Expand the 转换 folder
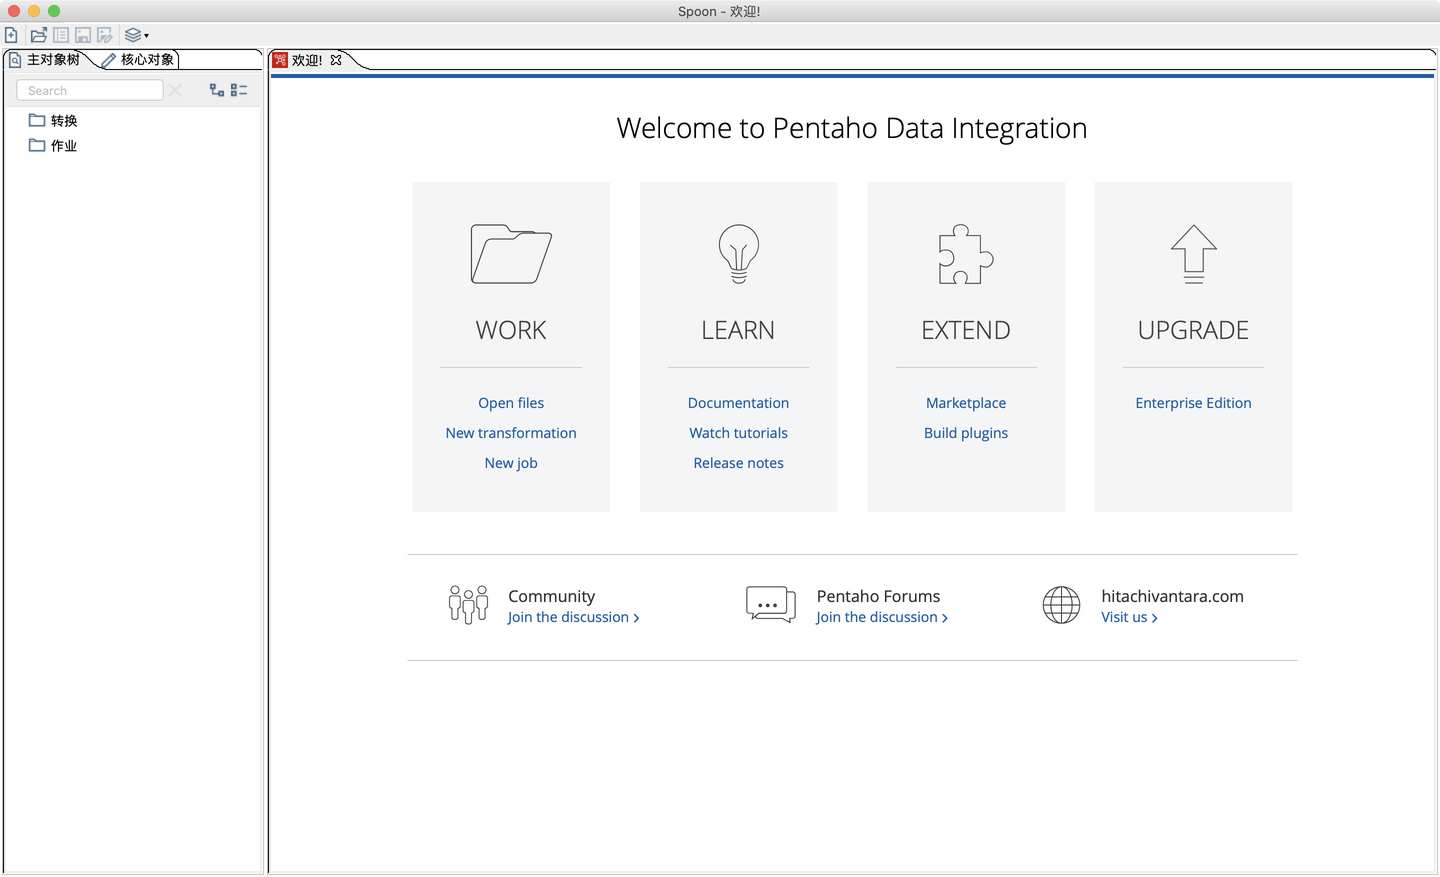This screenshot has width=1440, height=877. (63, 121)
